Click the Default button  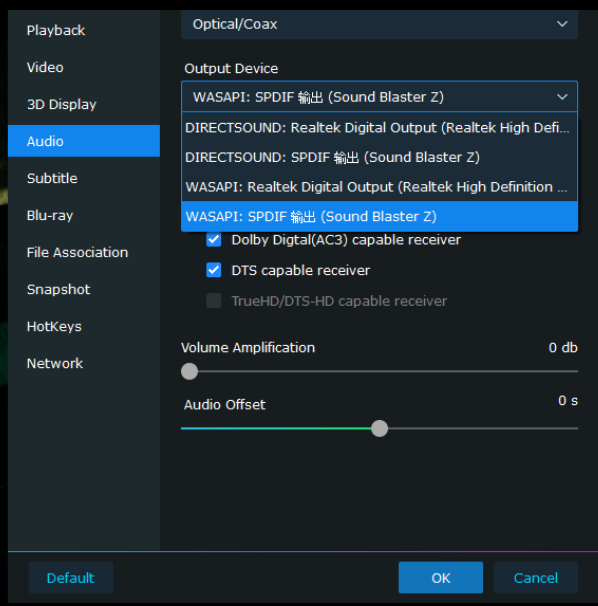(x=71, y=578)
